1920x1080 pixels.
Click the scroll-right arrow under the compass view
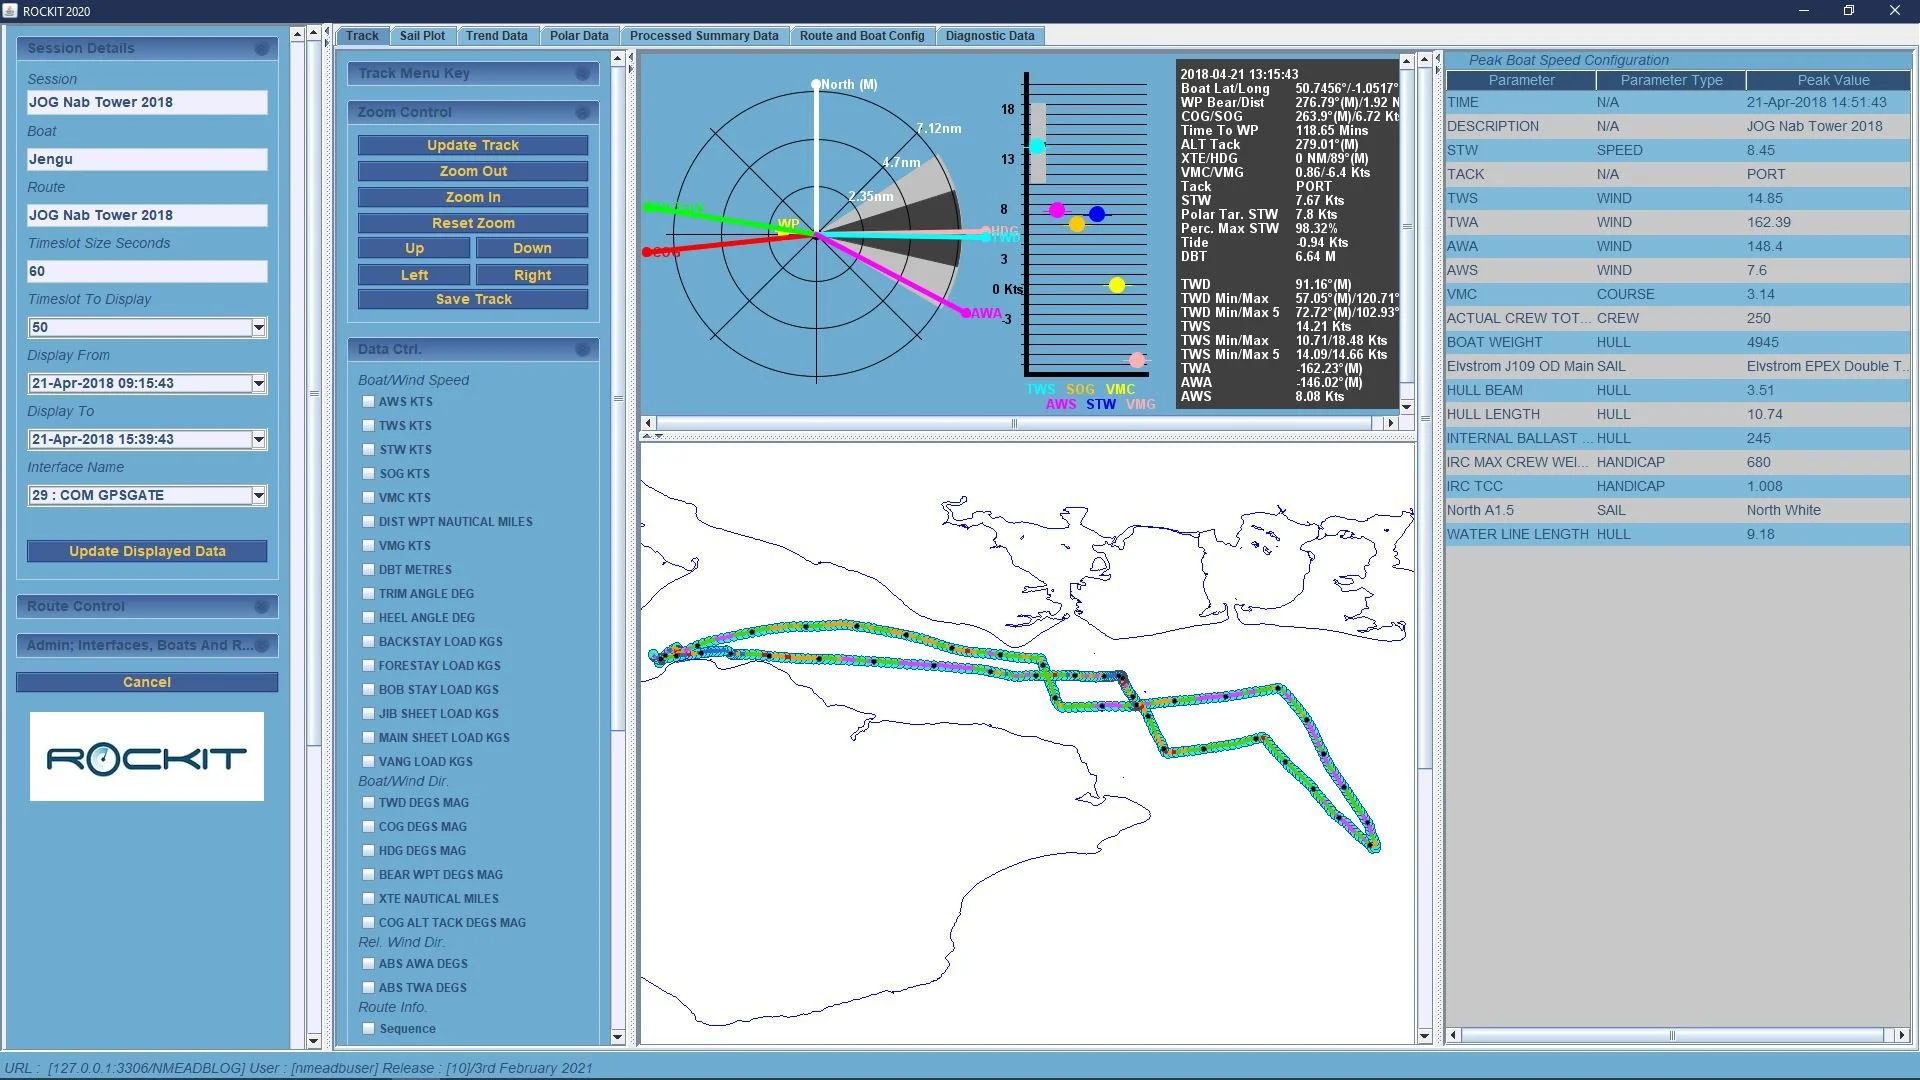[1389, 423]
